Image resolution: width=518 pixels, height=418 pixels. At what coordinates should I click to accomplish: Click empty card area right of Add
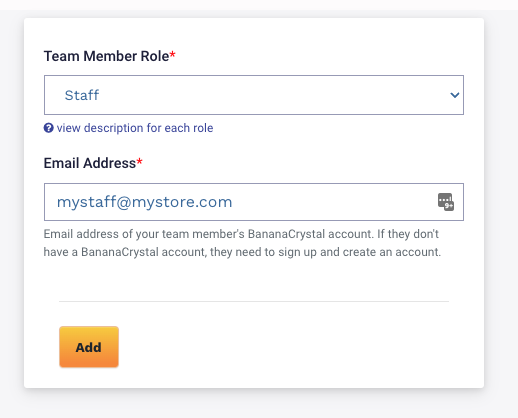pyautogui.click(x=283, y=347)
